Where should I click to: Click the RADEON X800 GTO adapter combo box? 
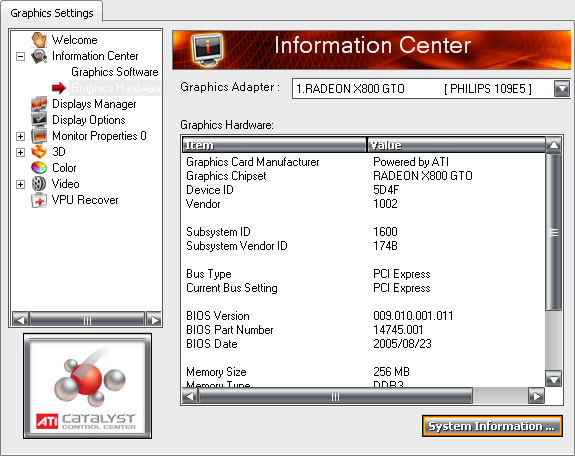click(431, 88)
